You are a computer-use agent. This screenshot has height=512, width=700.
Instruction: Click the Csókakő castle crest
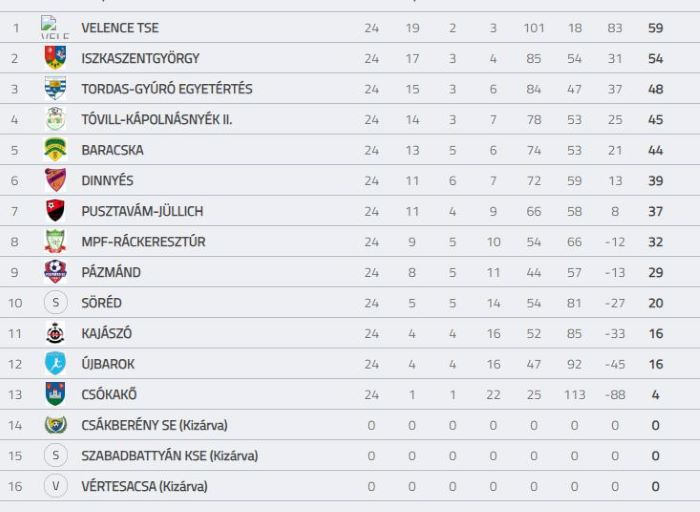coord(55,394)
